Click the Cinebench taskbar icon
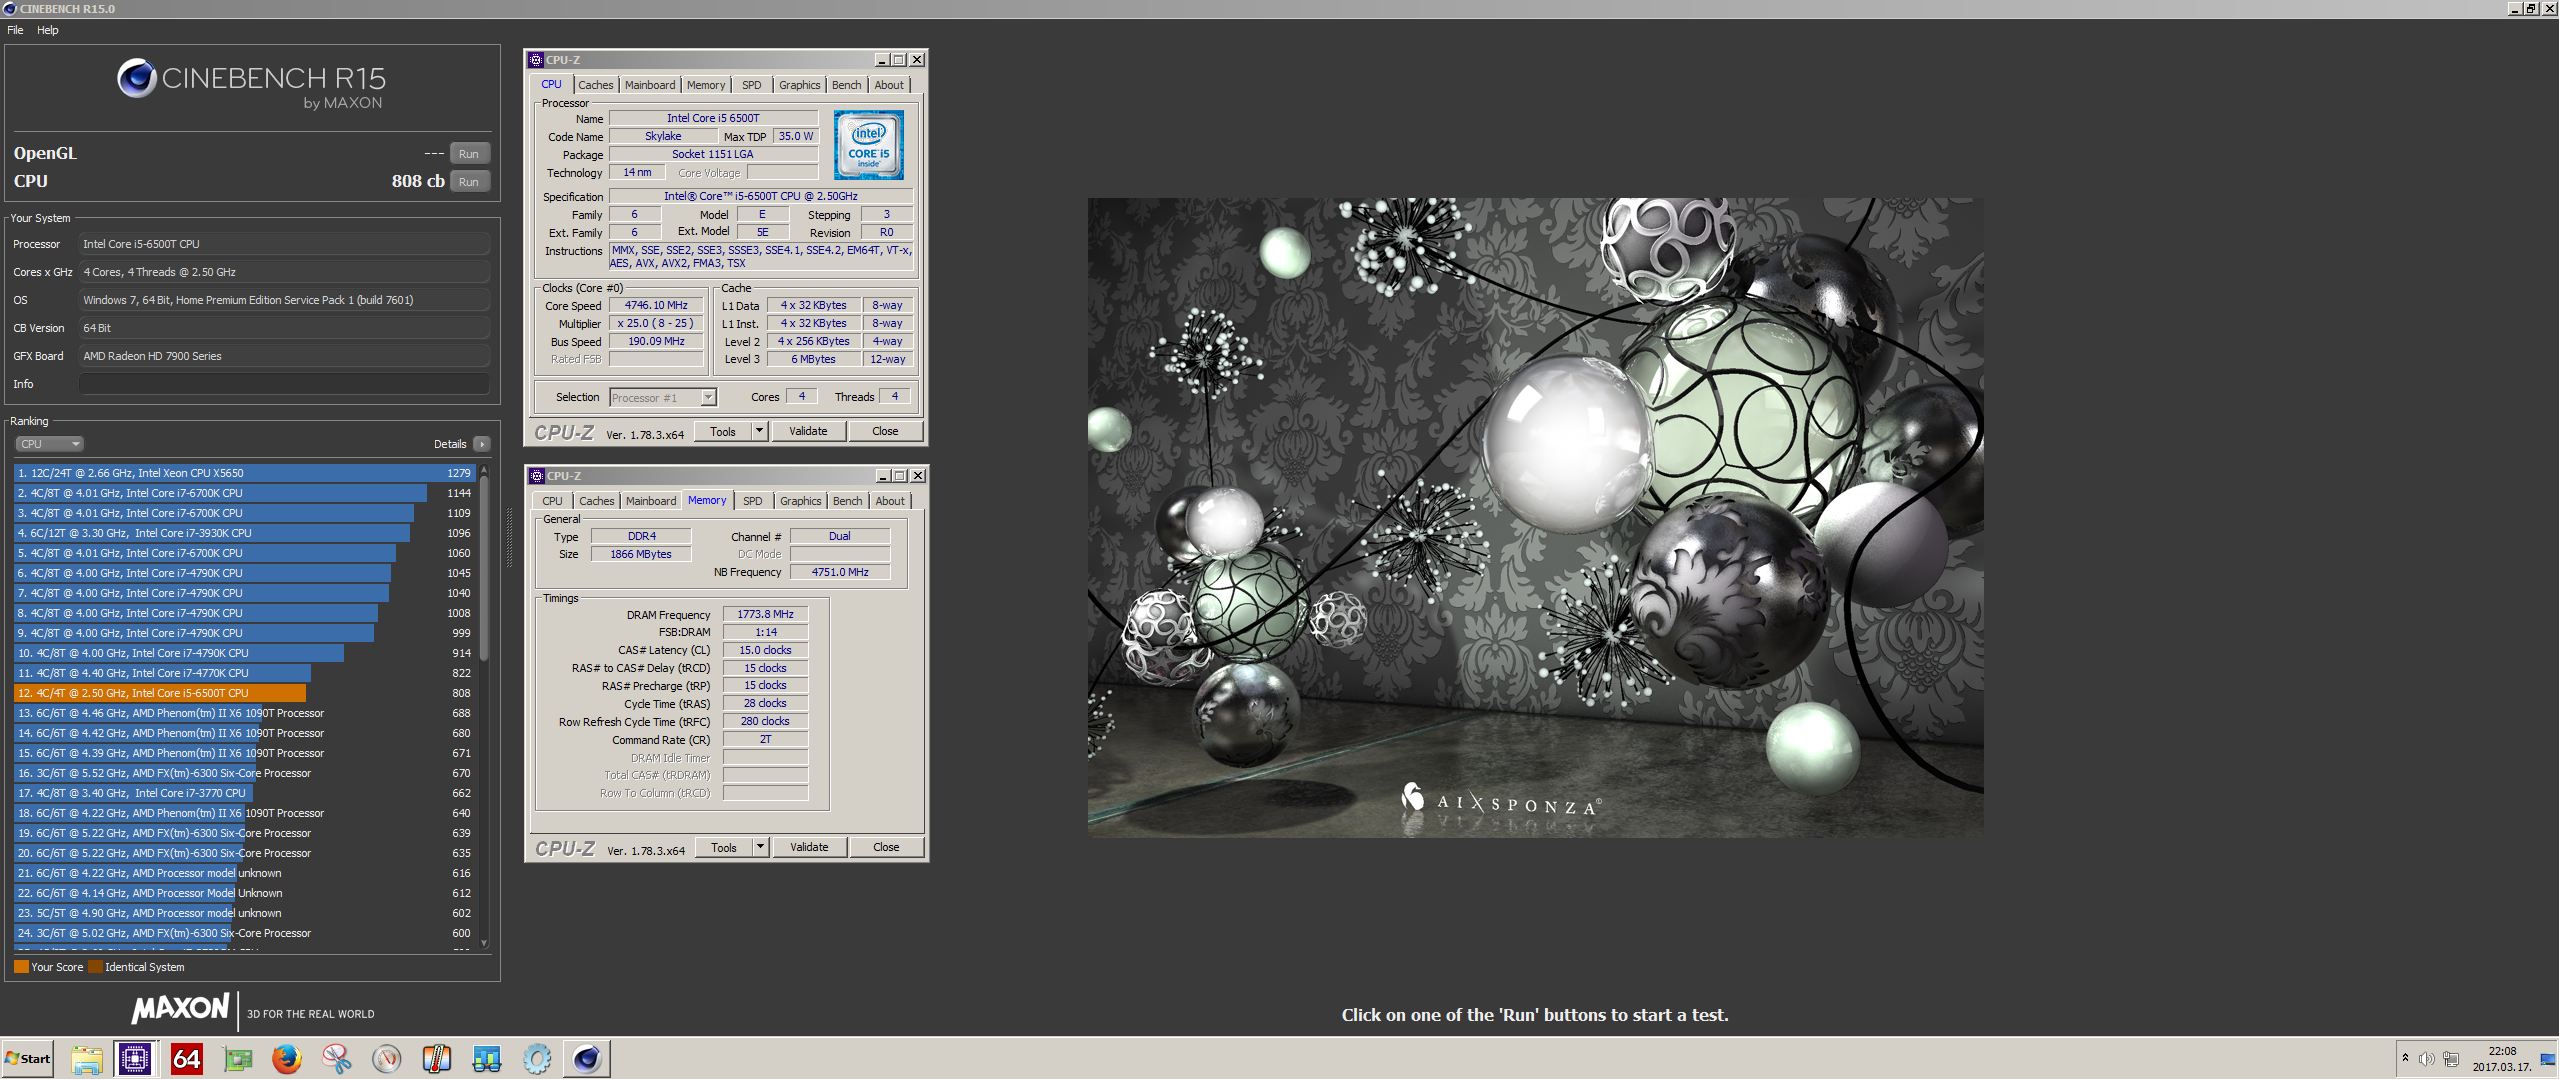Viewport: 2559px width, 1079px height. tap(587, 1058)
